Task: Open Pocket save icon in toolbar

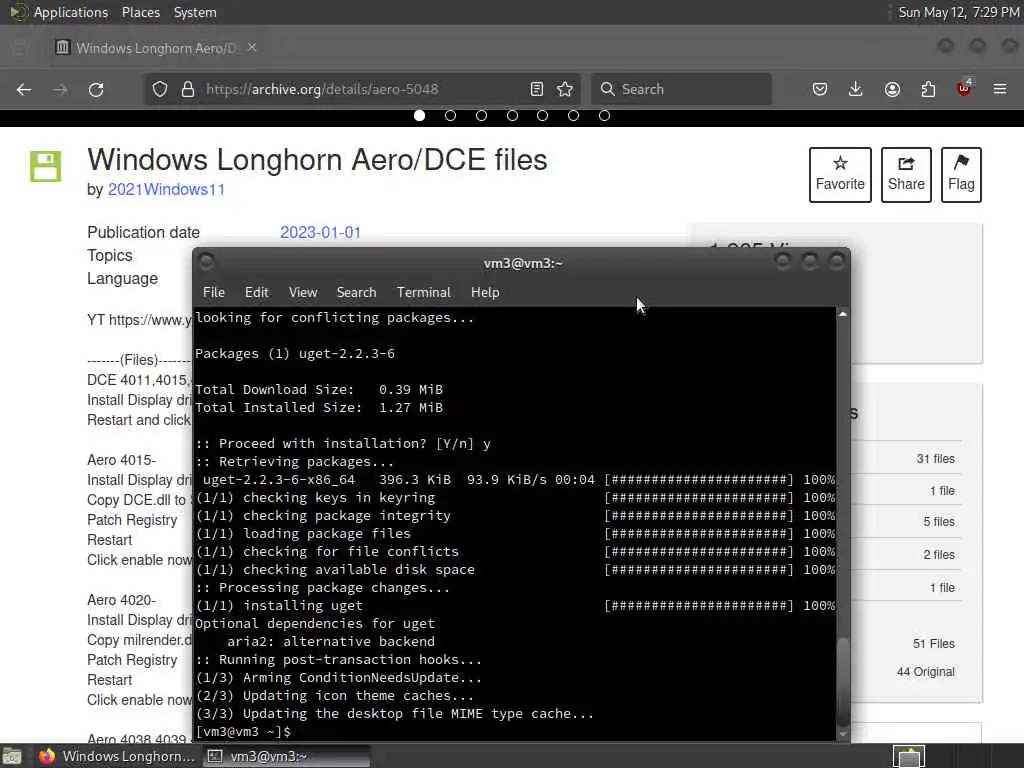Action: [820, 89]
